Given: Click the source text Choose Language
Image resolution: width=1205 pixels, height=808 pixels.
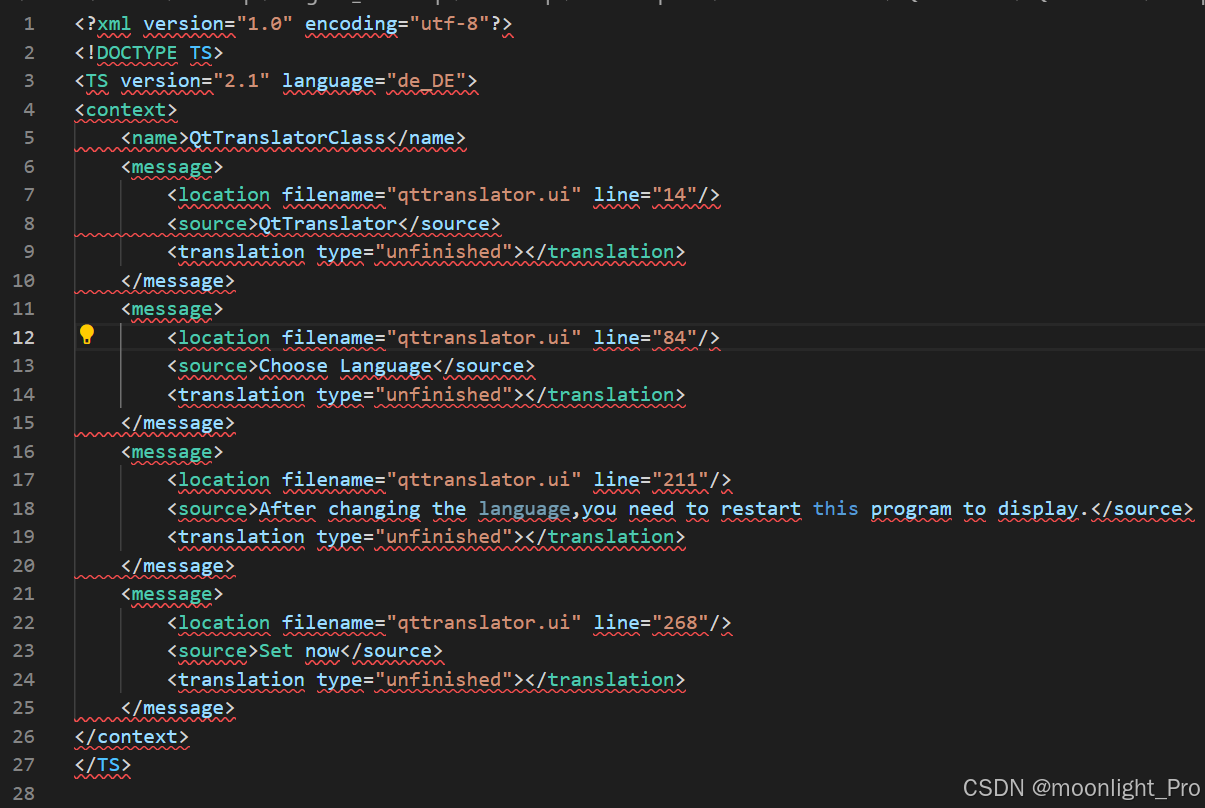Looking at the screenshot, I should tap(345, 365).
